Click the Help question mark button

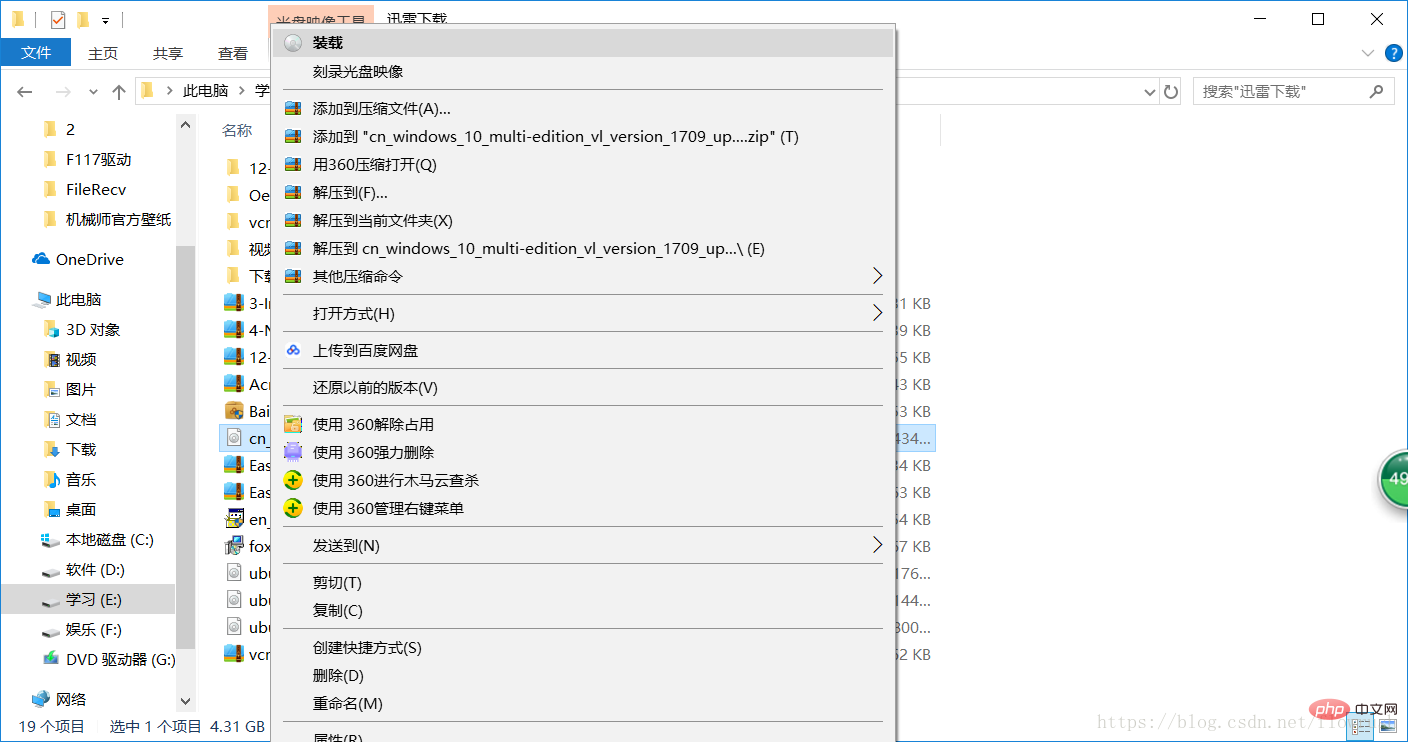pyautogui.click(x=1394, y=52)
